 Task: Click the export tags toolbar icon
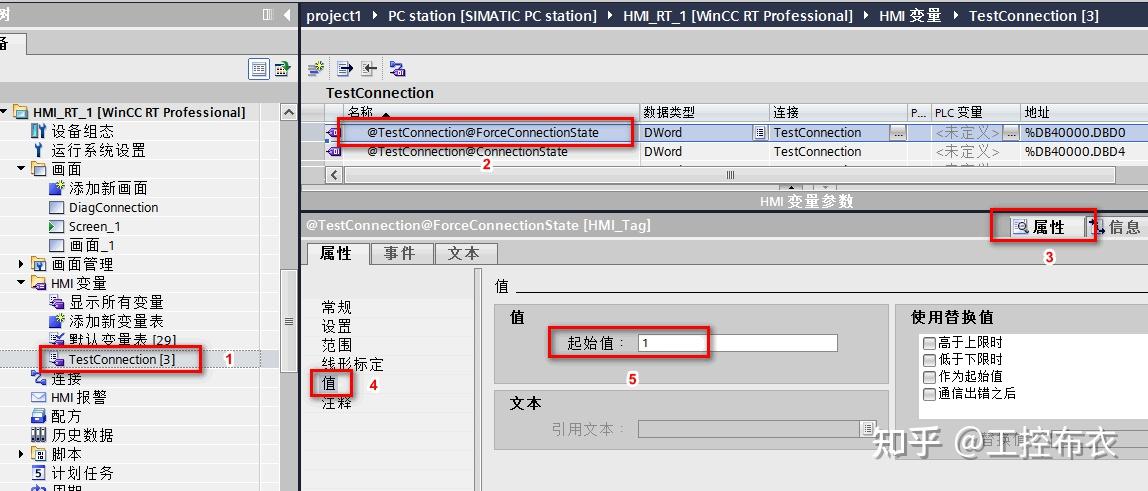(345, 69)
